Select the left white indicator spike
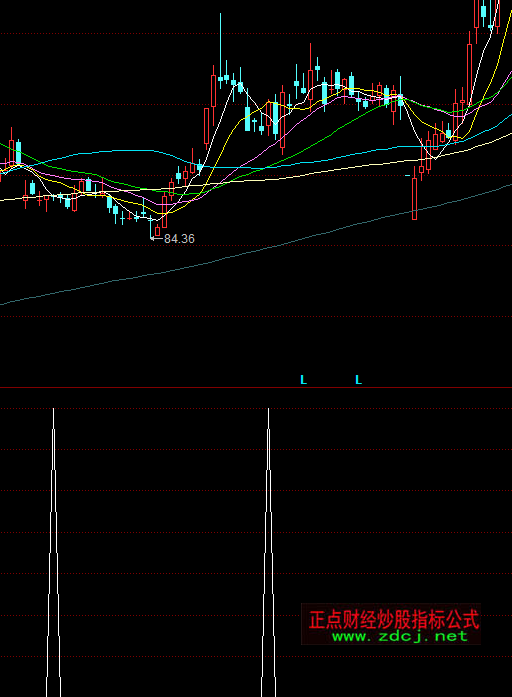Screen dimensions: 512x697 tap(53, 552)
